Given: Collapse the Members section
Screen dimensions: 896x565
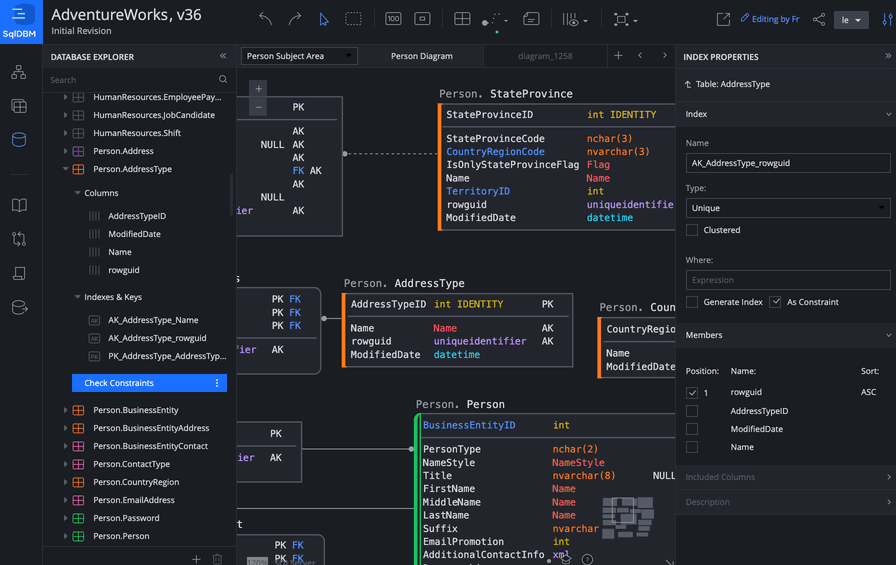Looking at the screenshot, I should pos(786,335).
